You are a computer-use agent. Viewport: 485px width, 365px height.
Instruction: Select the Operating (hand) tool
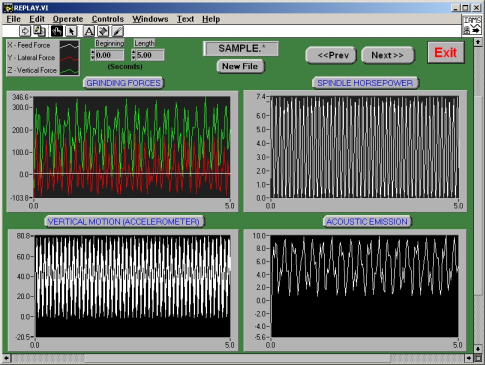tap(57, 31)
